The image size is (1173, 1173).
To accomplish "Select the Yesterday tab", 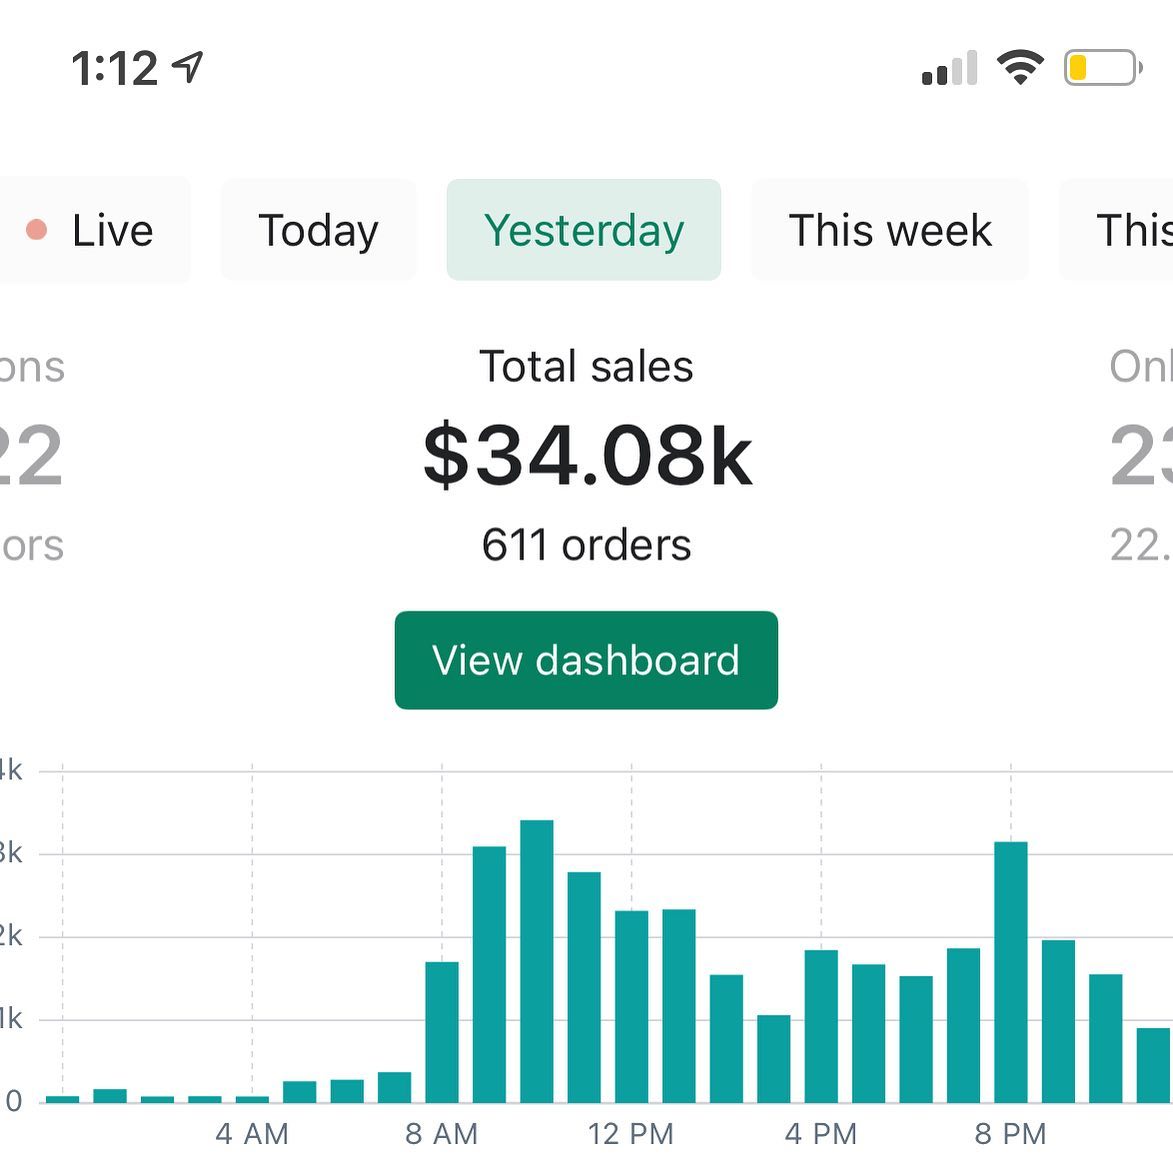I will tap(584, 230).
